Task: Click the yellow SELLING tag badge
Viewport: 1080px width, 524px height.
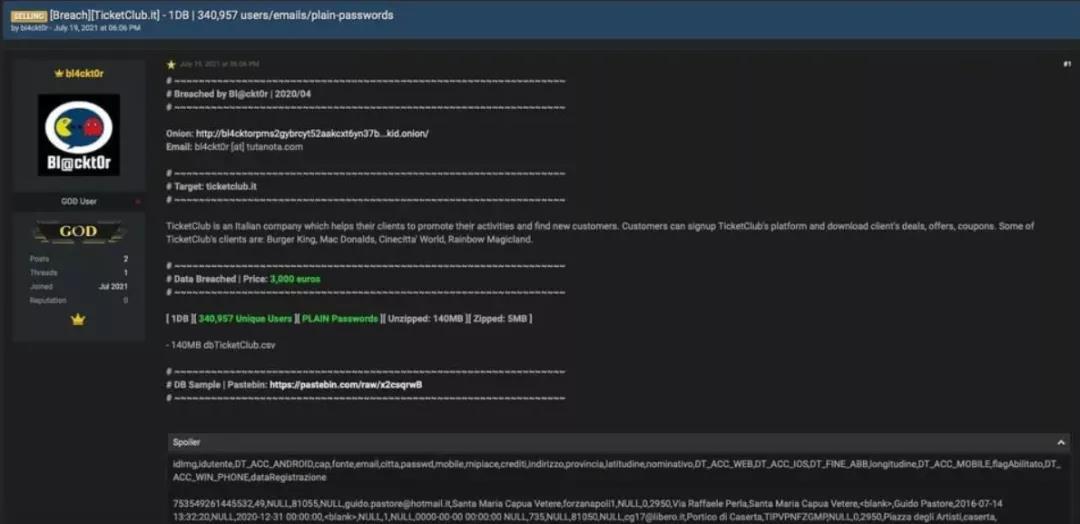Action: (29, 16)
